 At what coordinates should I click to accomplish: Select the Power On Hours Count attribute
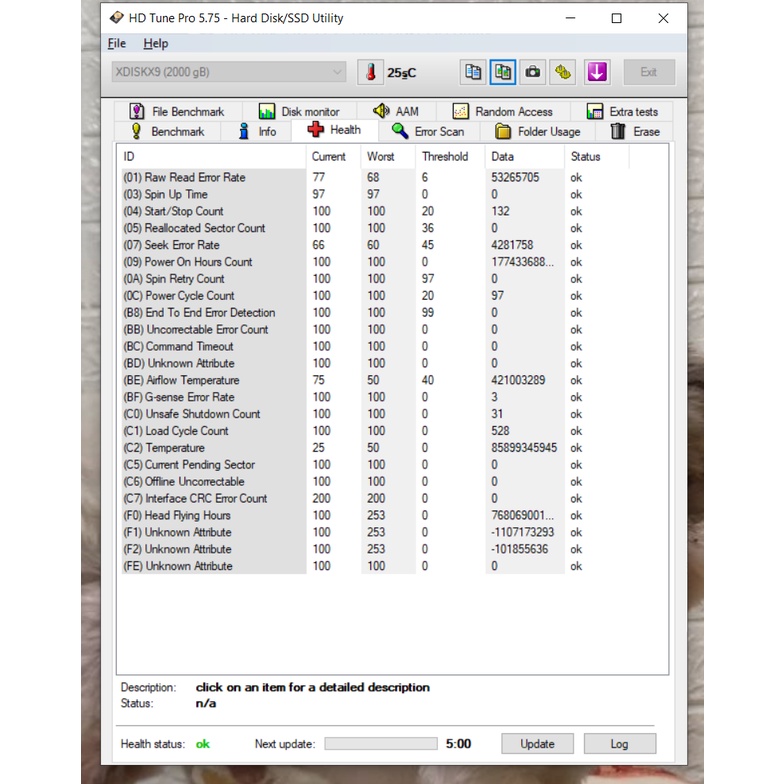tap(199, 262)
